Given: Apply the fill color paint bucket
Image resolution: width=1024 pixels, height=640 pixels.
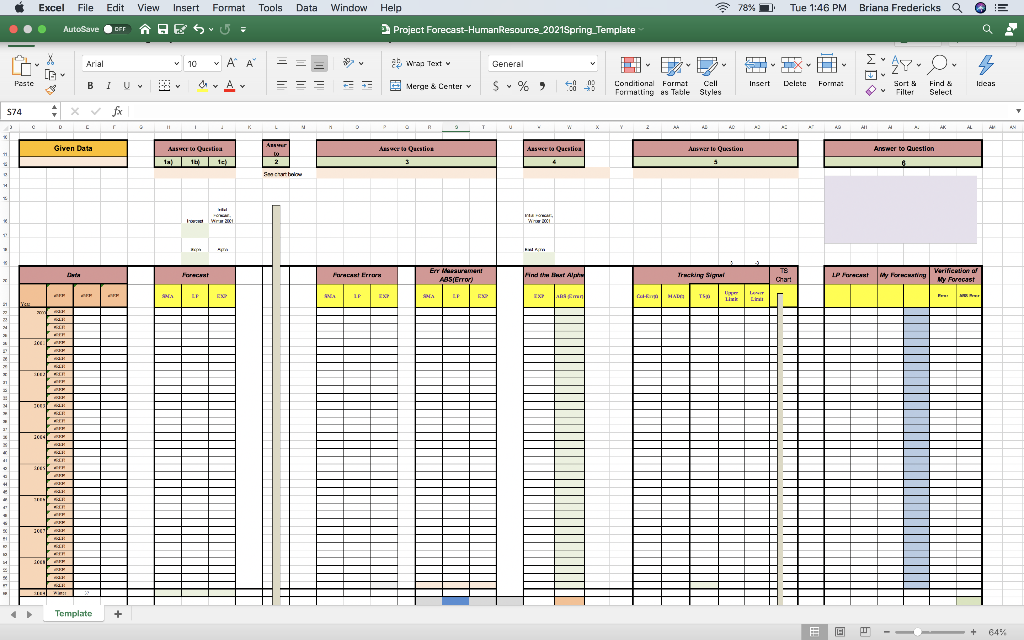Looking at the screenshot, I should pyautogui.click(x=202, y=86).
